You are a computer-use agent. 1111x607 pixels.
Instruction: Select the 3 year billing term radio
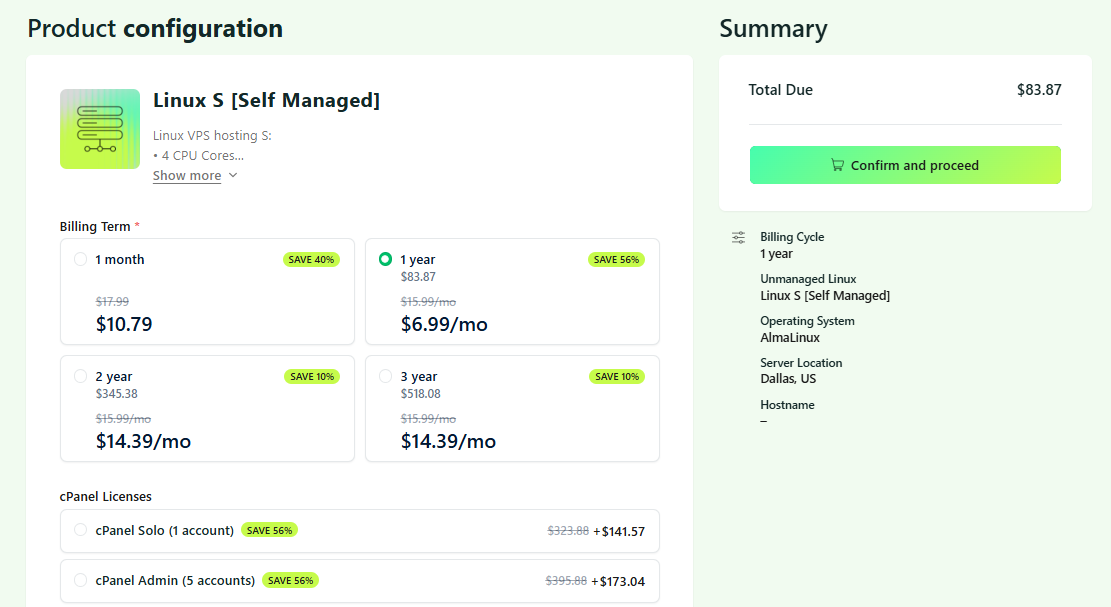pos(385,376)
